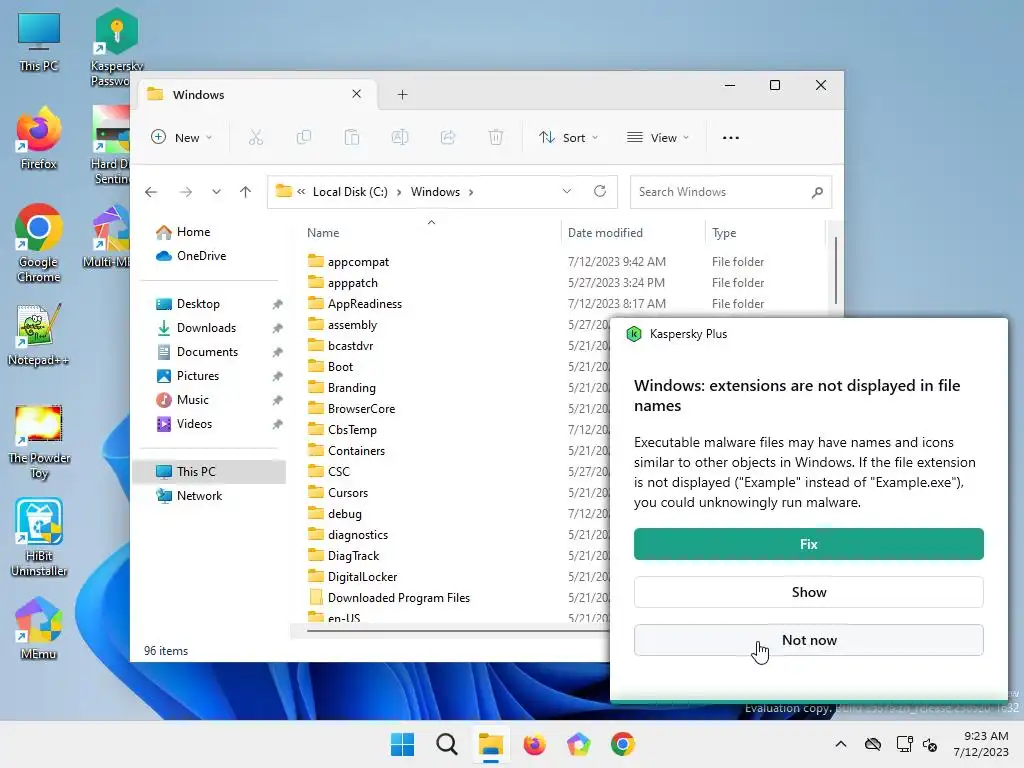Select Network in navigation pane
The width and height of the screenshot is (1024, 768).
tap(209, 496)
